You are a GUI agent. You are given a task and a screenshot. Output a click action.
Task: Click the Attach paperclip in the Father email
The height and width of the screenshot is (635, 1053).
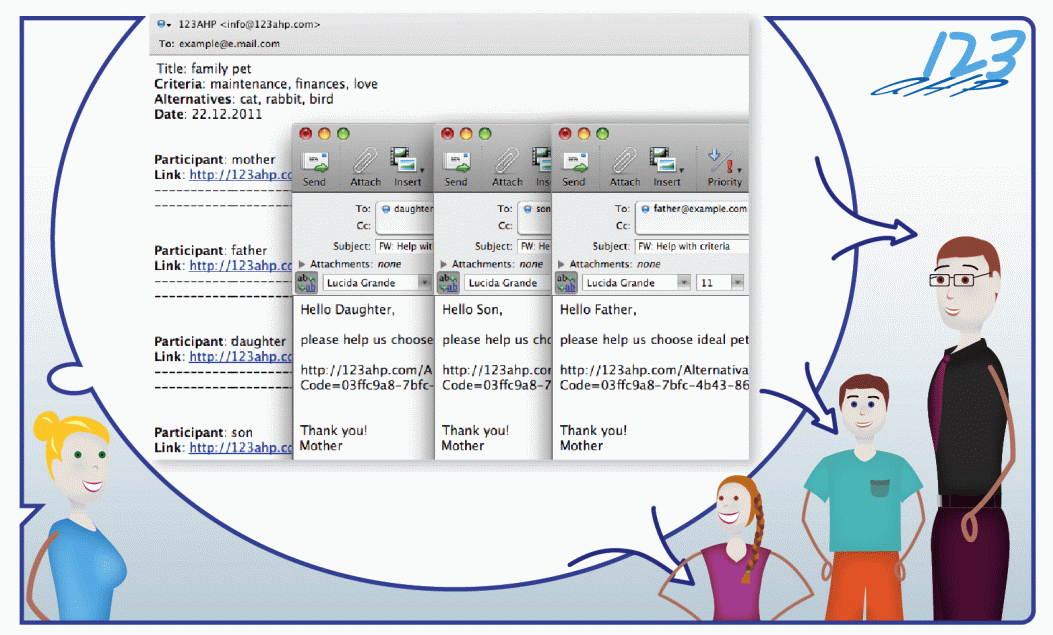(x=625, y=163)
